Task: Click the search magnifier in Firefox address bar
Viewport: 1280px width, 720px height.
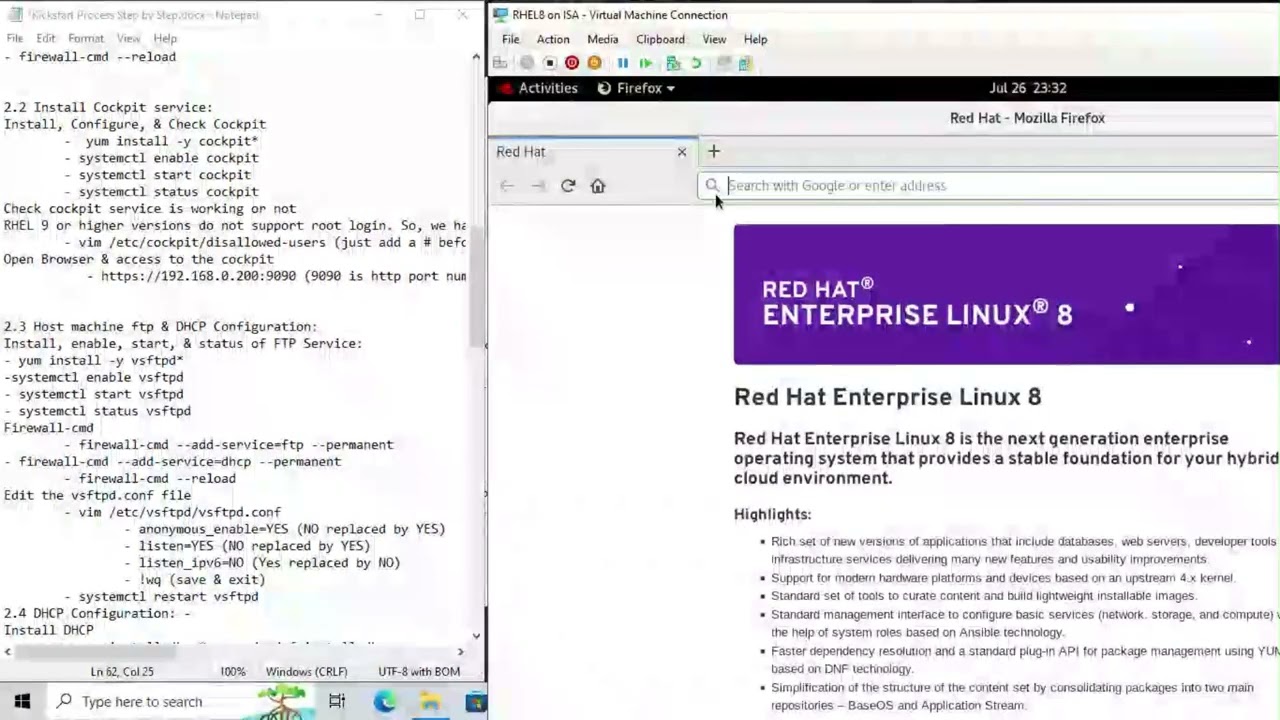Action: 712,185
